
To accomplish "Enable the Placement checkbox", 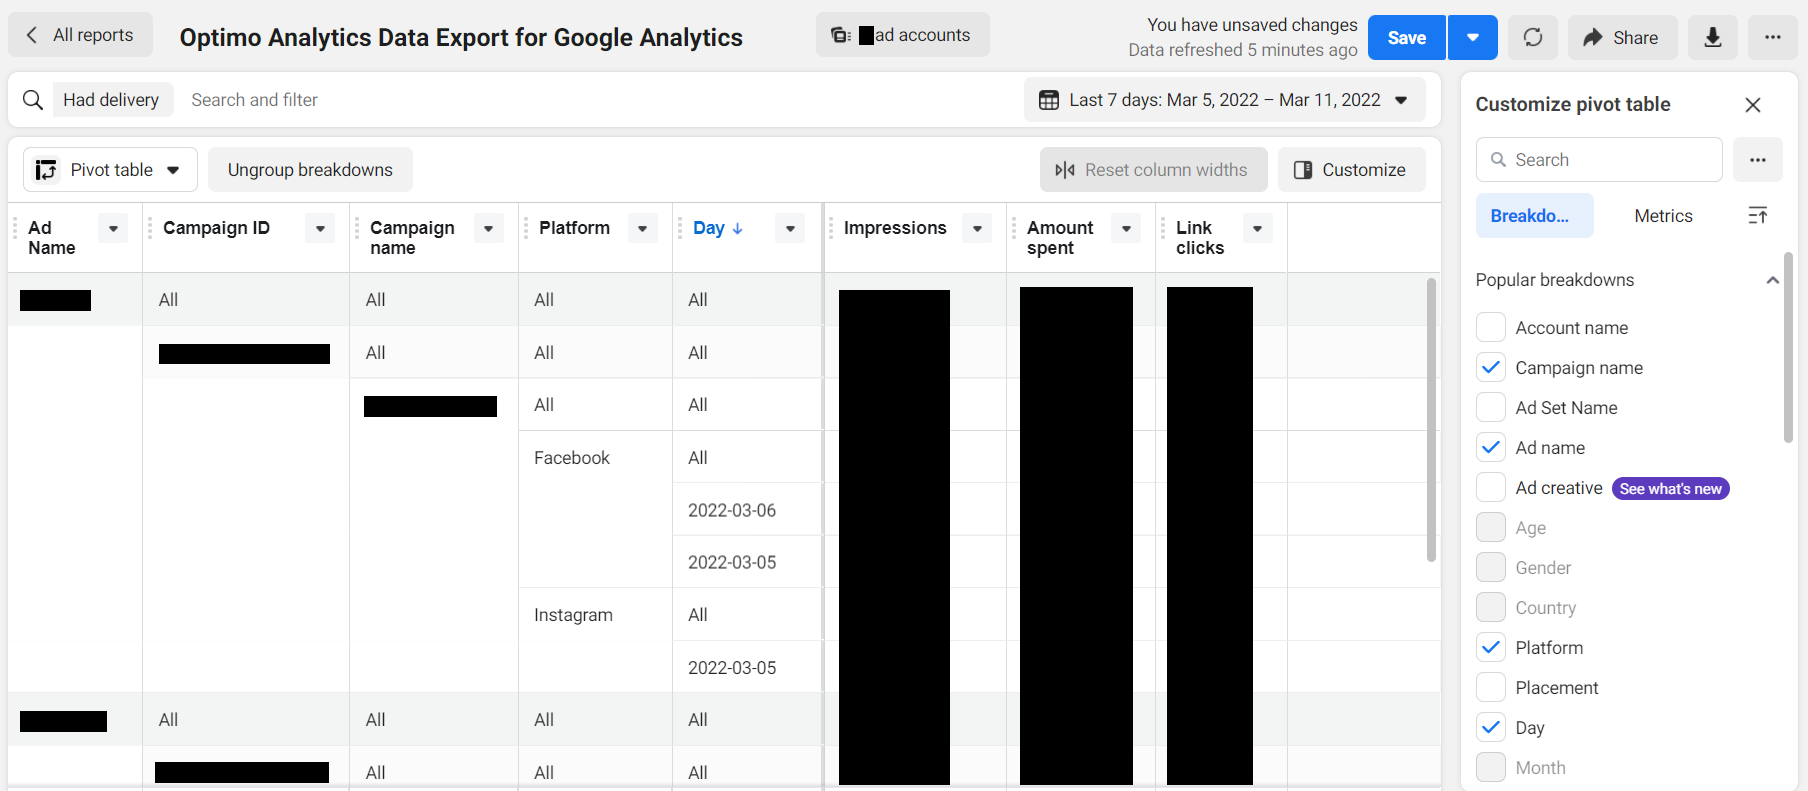I will (x=1491, y=688).
